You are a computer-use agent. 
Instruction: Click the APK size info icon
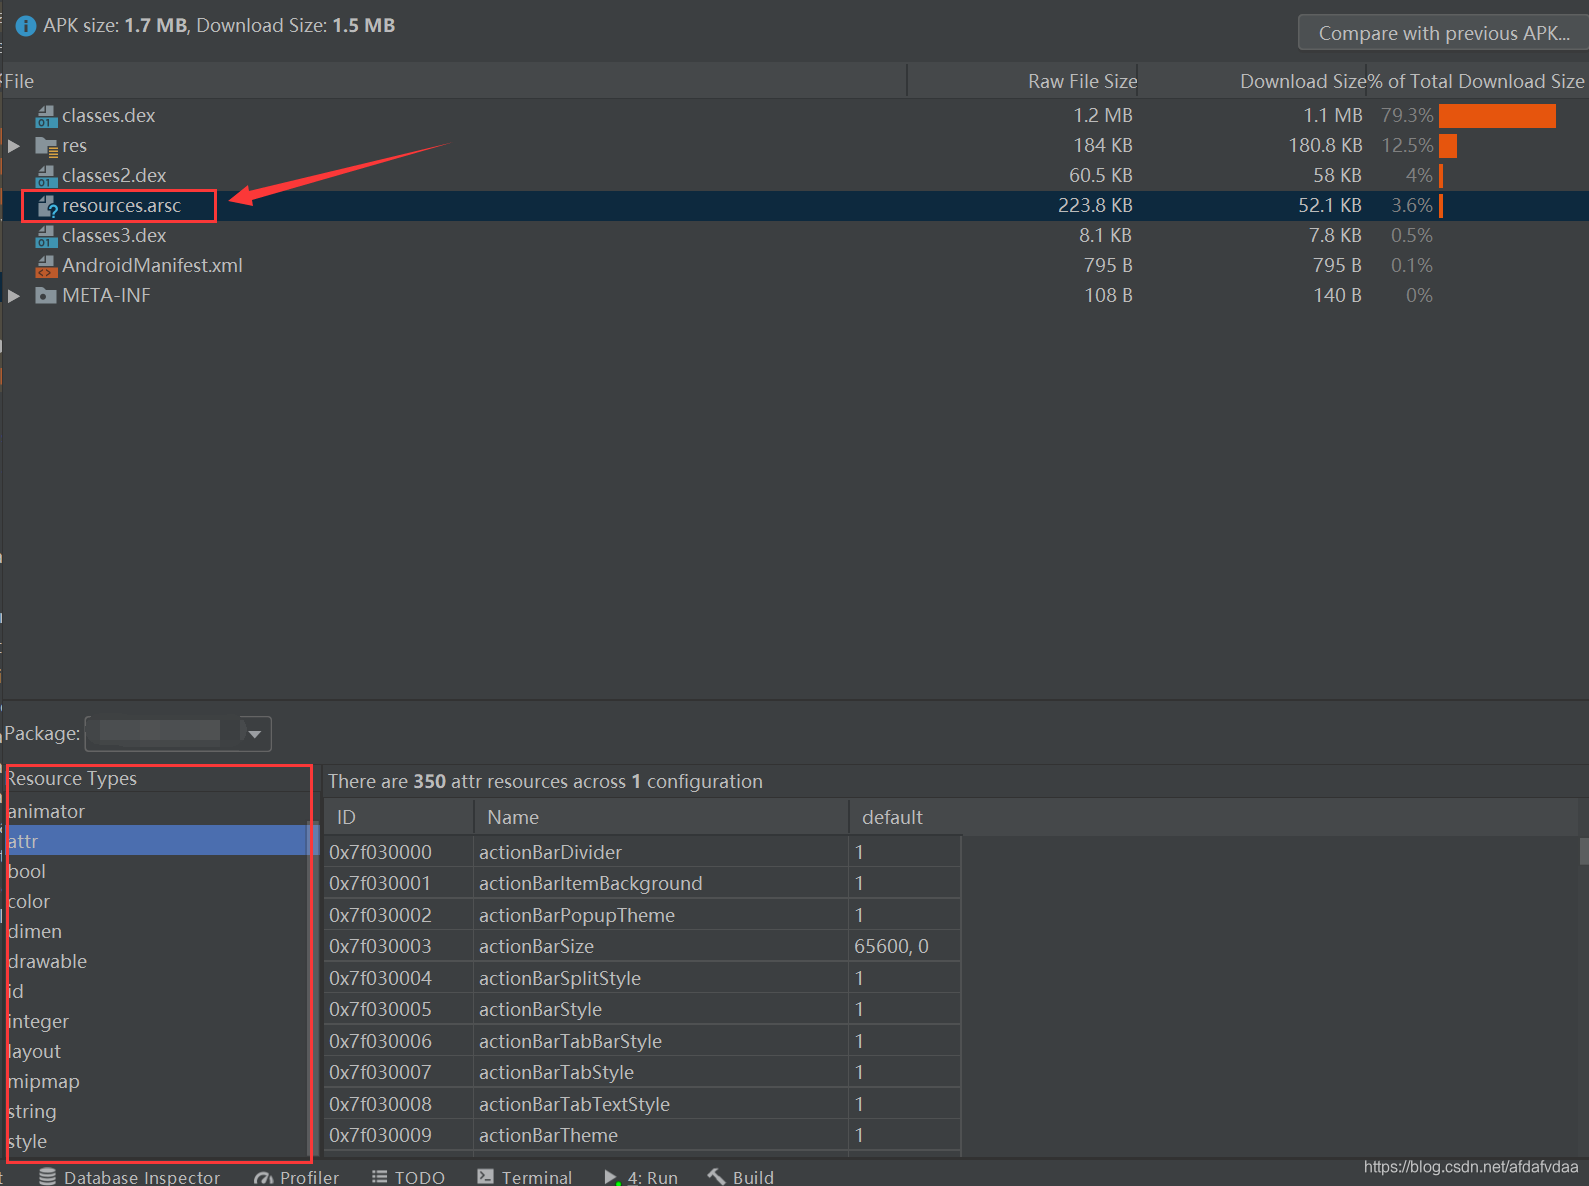pos(26,26)
